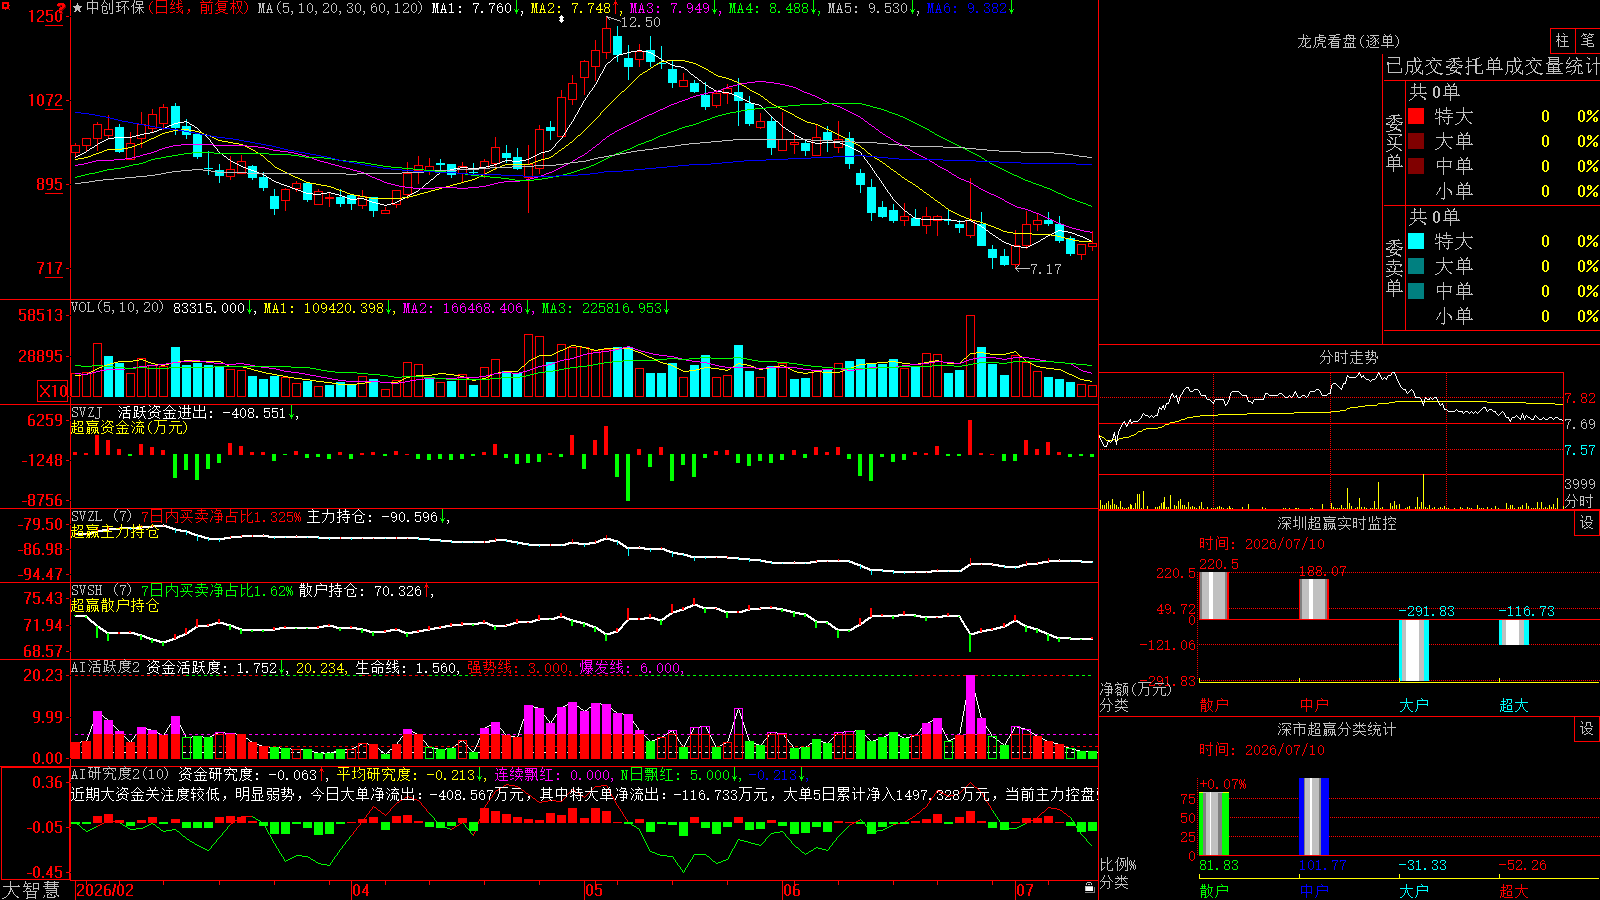Click the 中创环保 stock name in chart header
The image size is (1600, 900).
(x=115, y=8)
